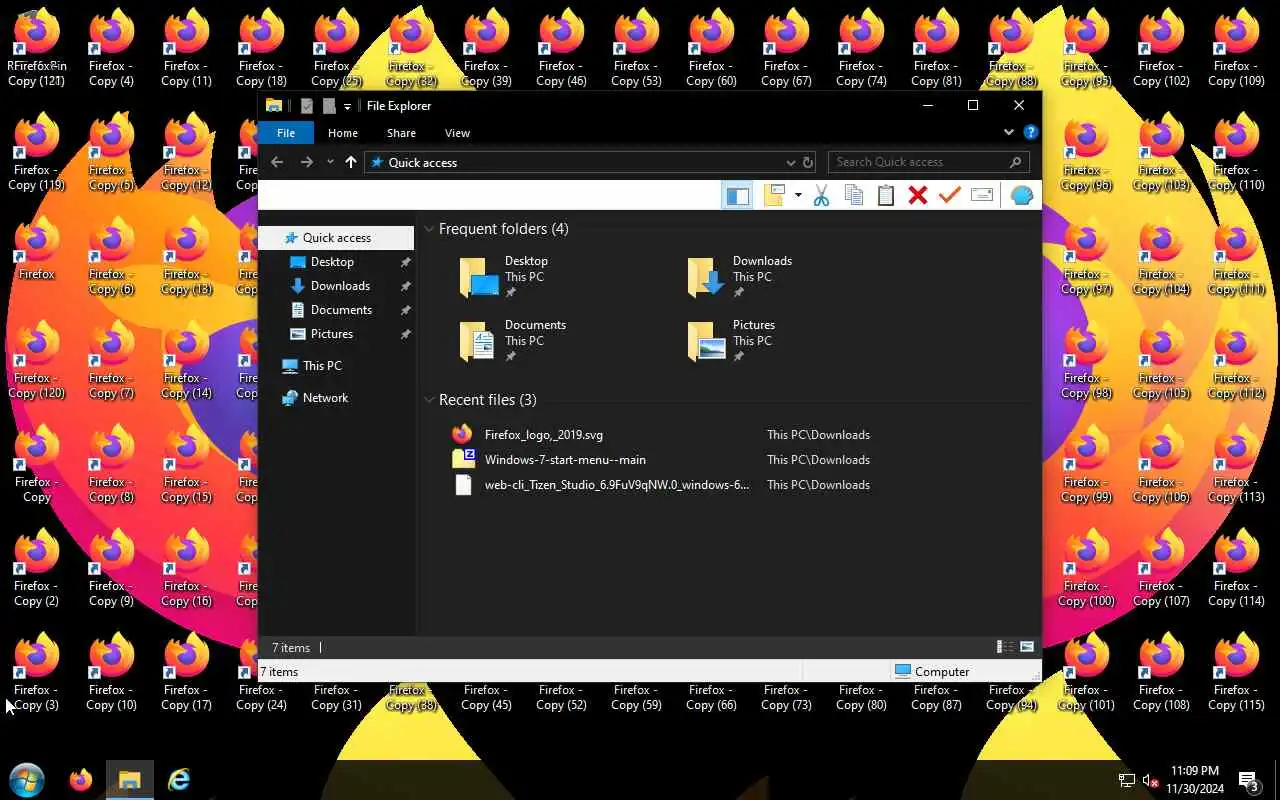Open File Explorer Help icon
This screenshot has height=800, width=1280.
1030,132
